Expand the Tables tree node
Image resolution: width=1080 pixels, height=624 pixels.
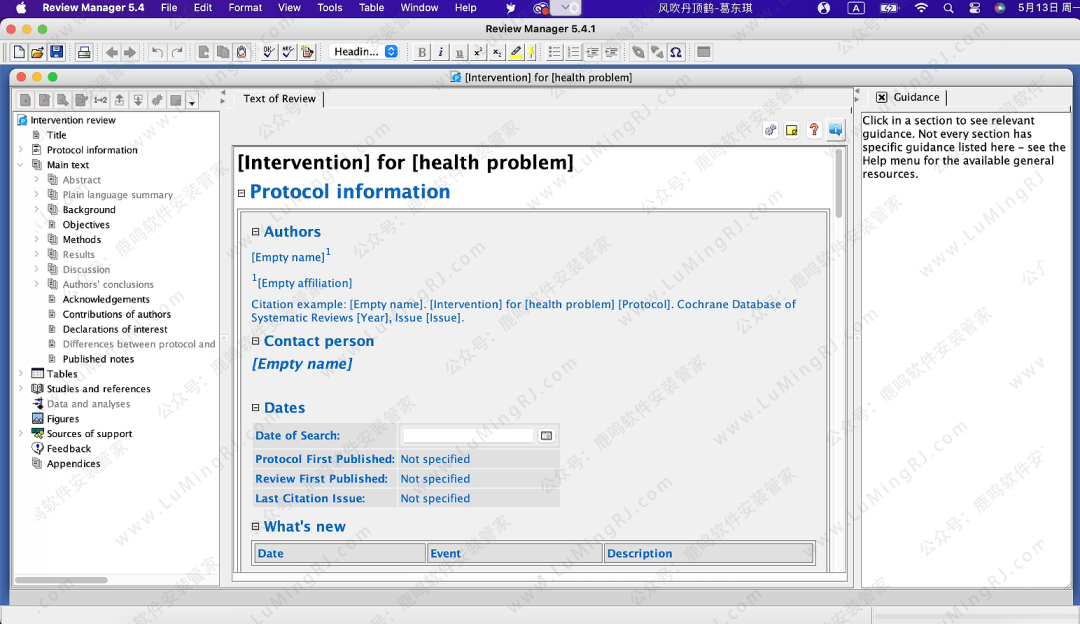click(x=21, y=374)
